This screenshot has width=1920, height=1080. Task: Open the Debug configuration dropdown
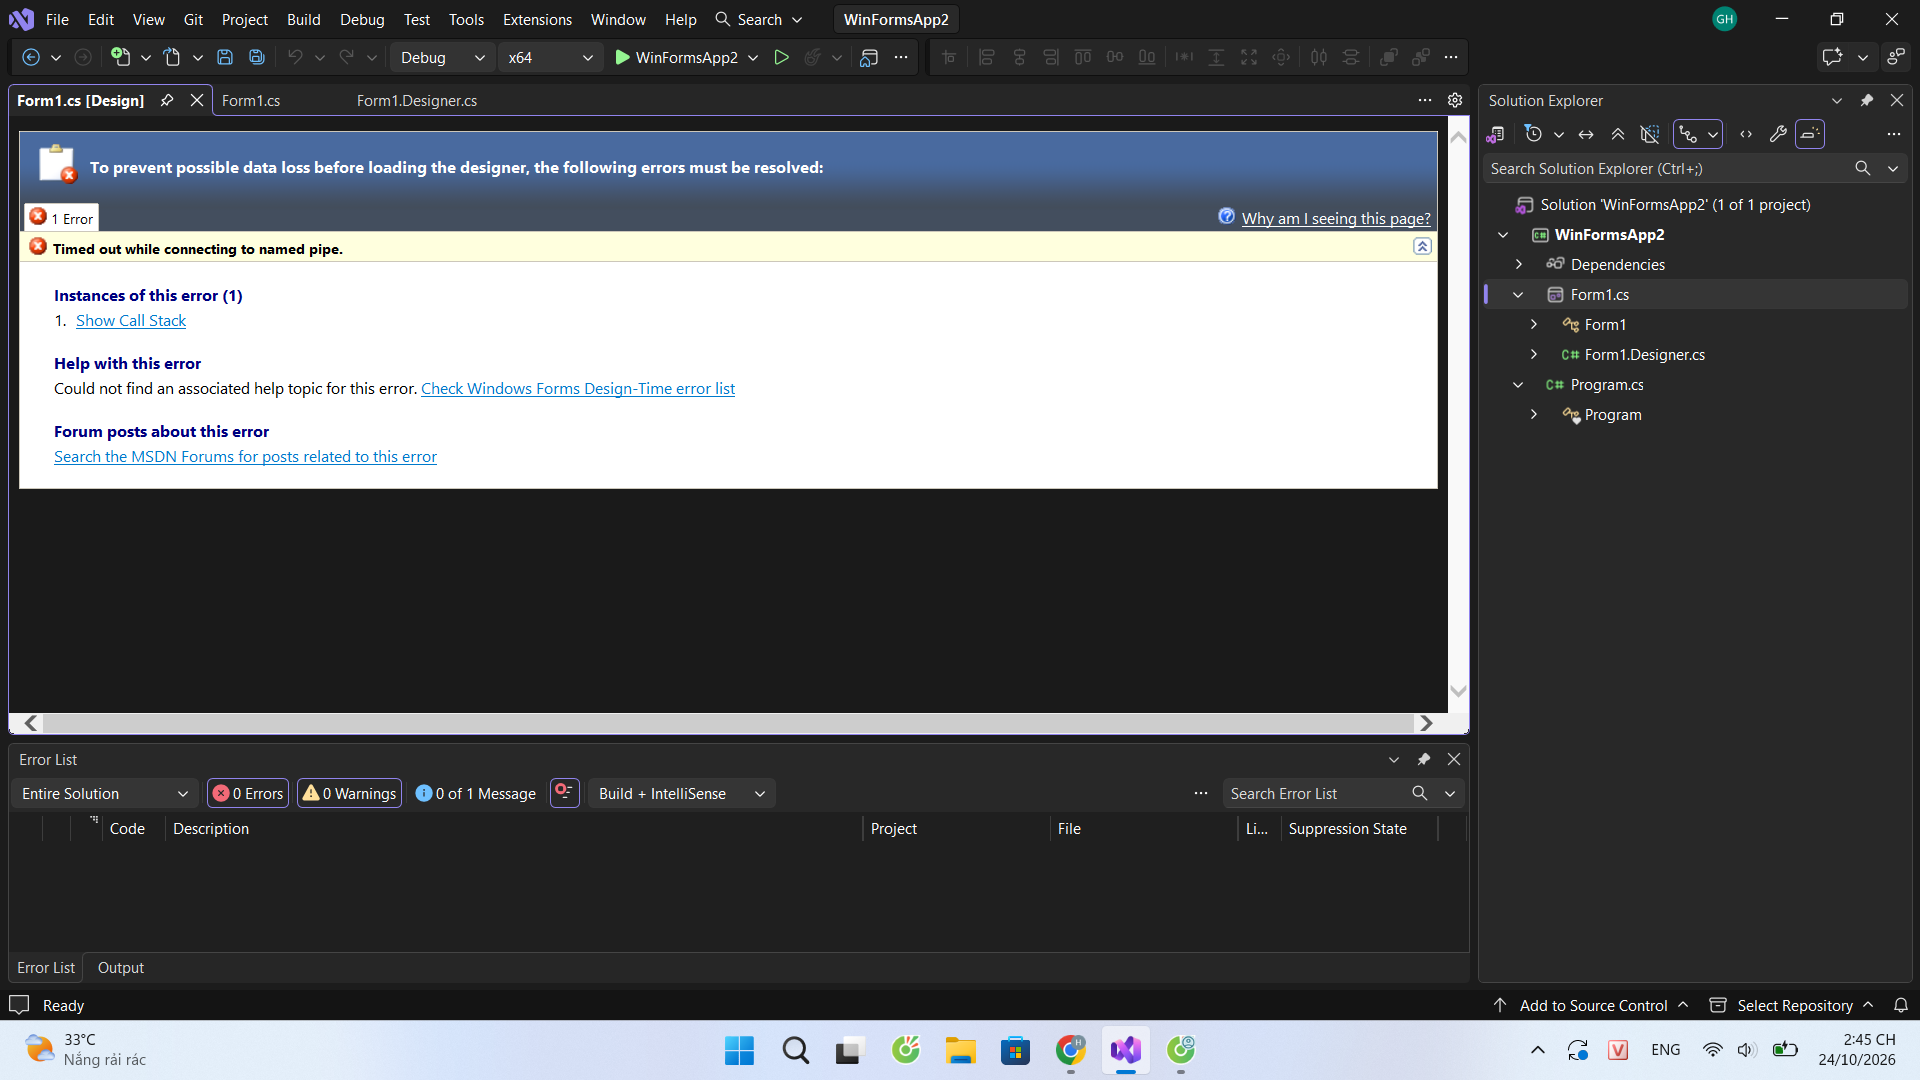tap(442, 57)
